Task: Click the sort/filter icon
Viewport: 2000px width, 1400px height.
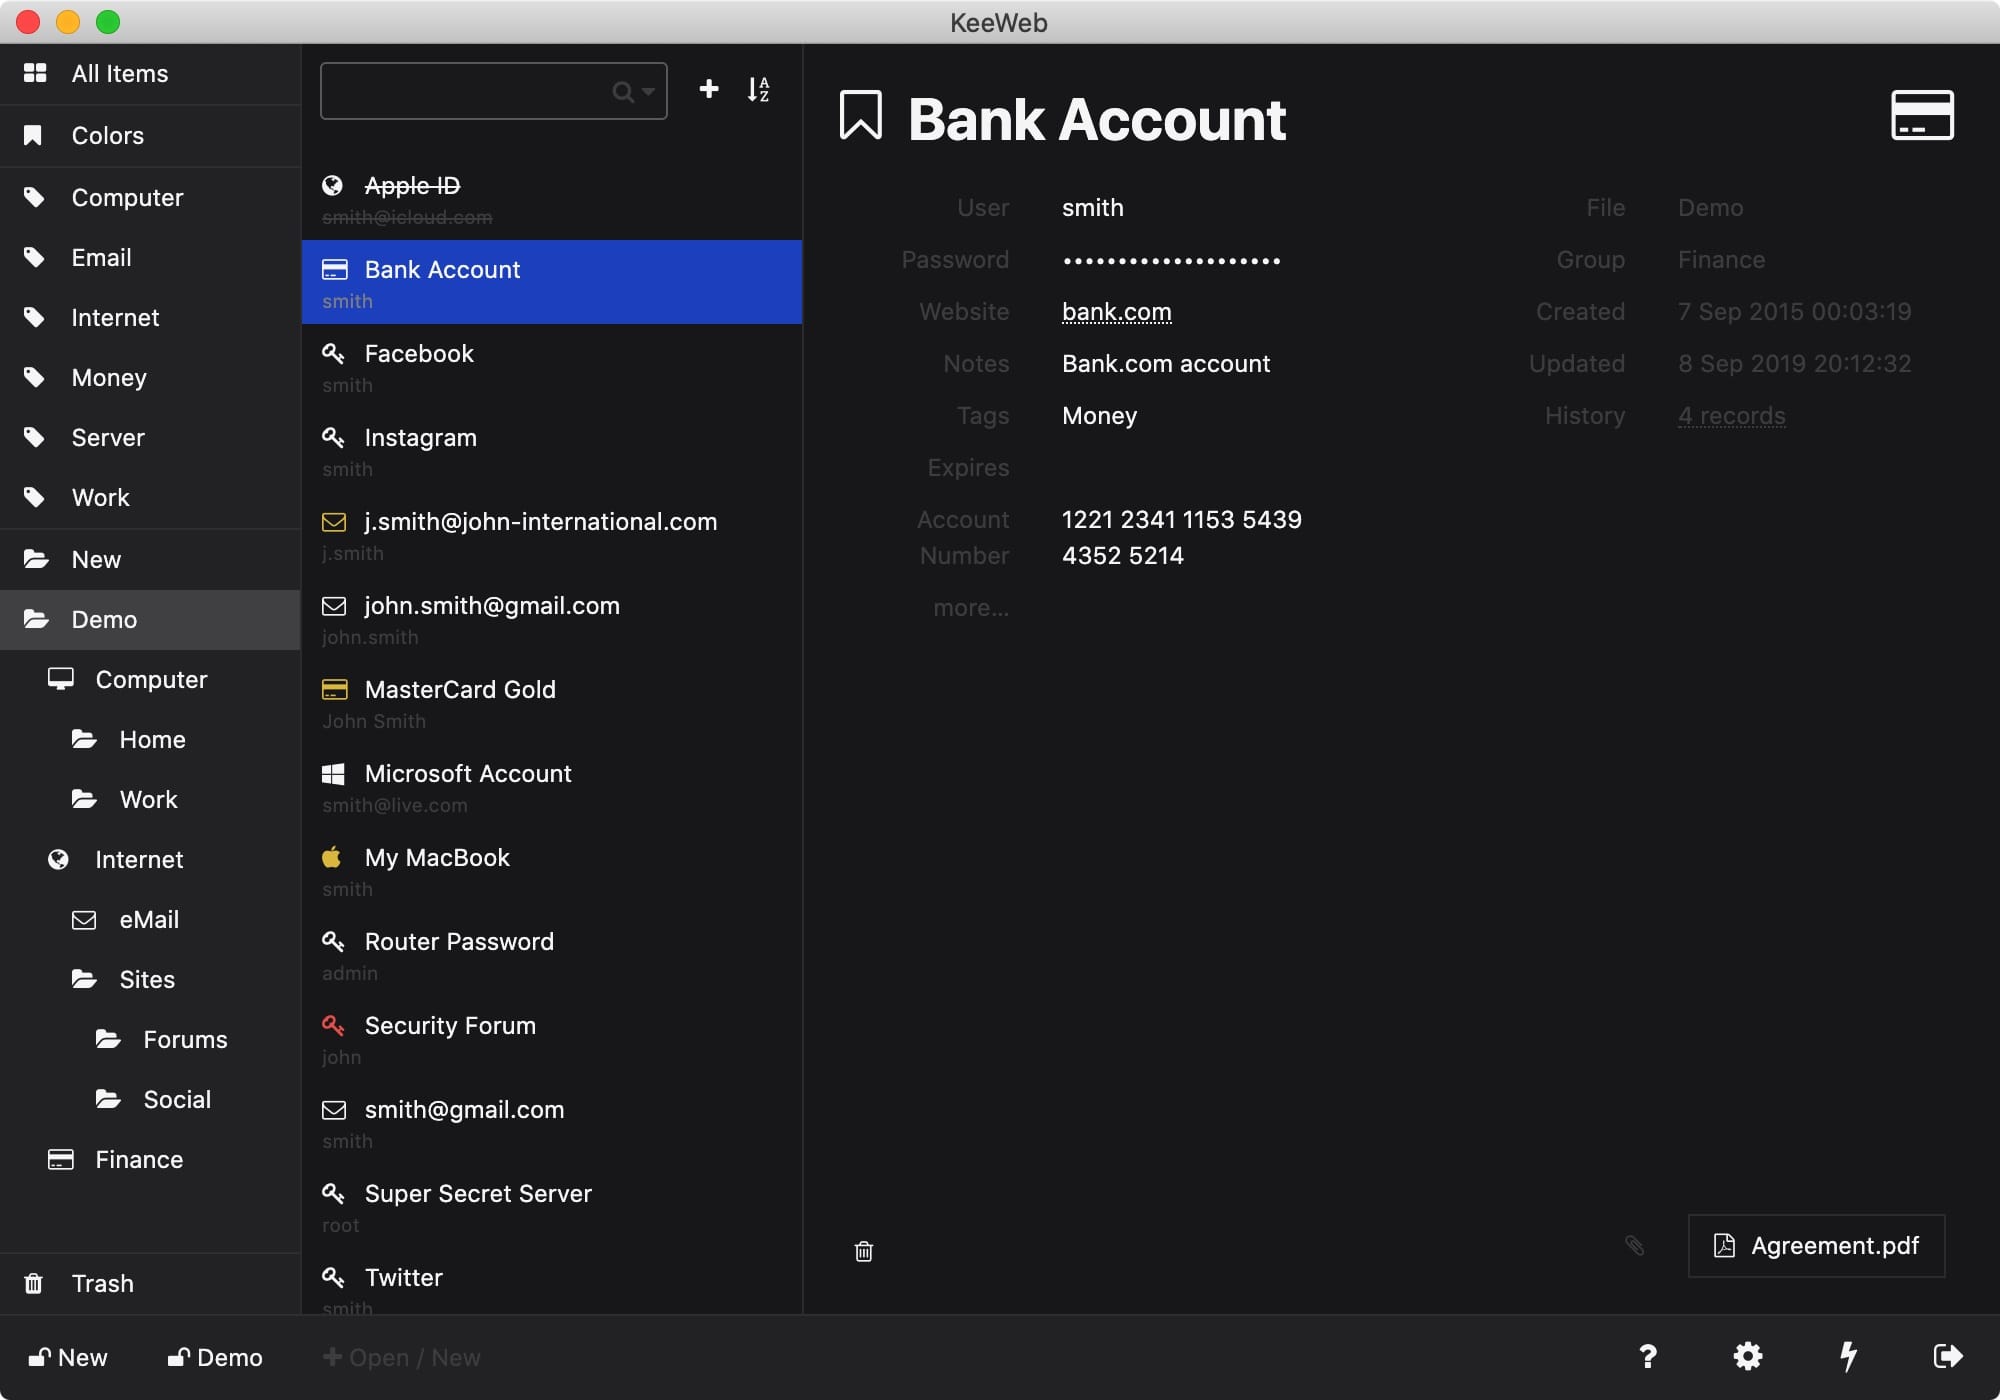Action: (760, 90)
